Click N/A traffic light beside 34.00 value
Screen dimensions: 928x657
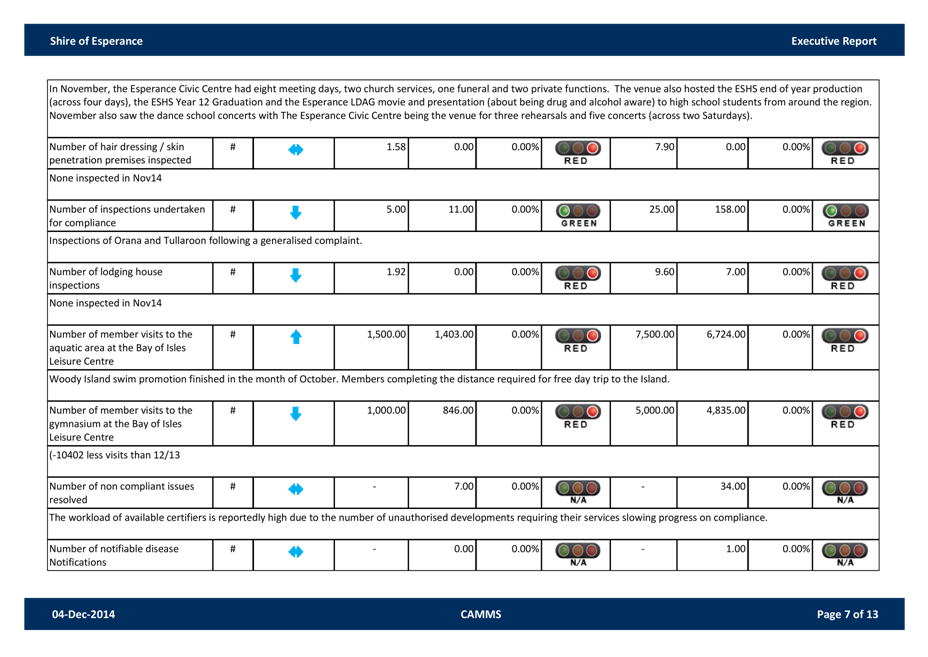click(x=844, y=490)
